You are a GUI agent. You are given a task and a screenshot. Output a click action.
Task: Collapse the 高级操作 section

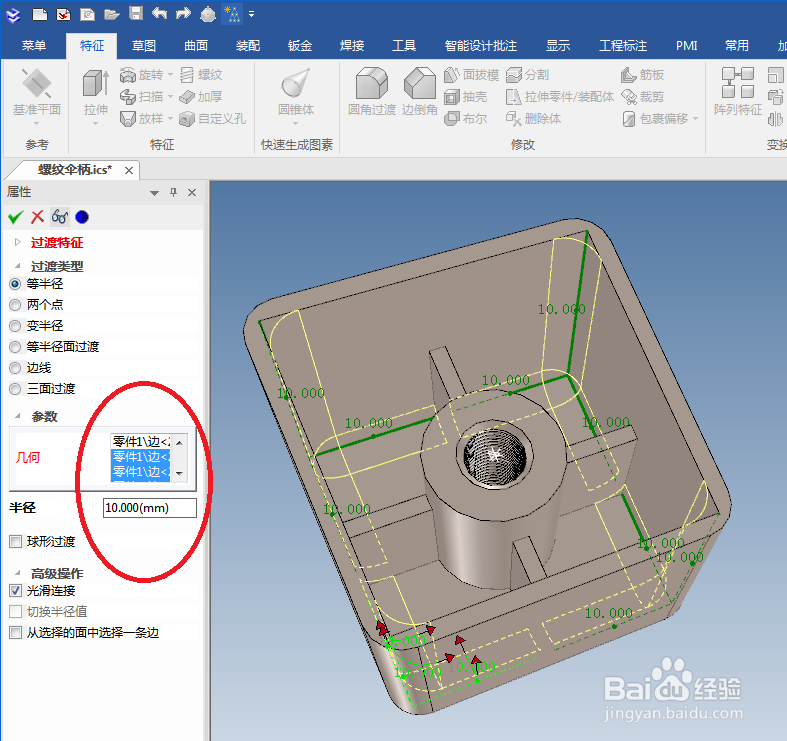click(x=18, y=572)
